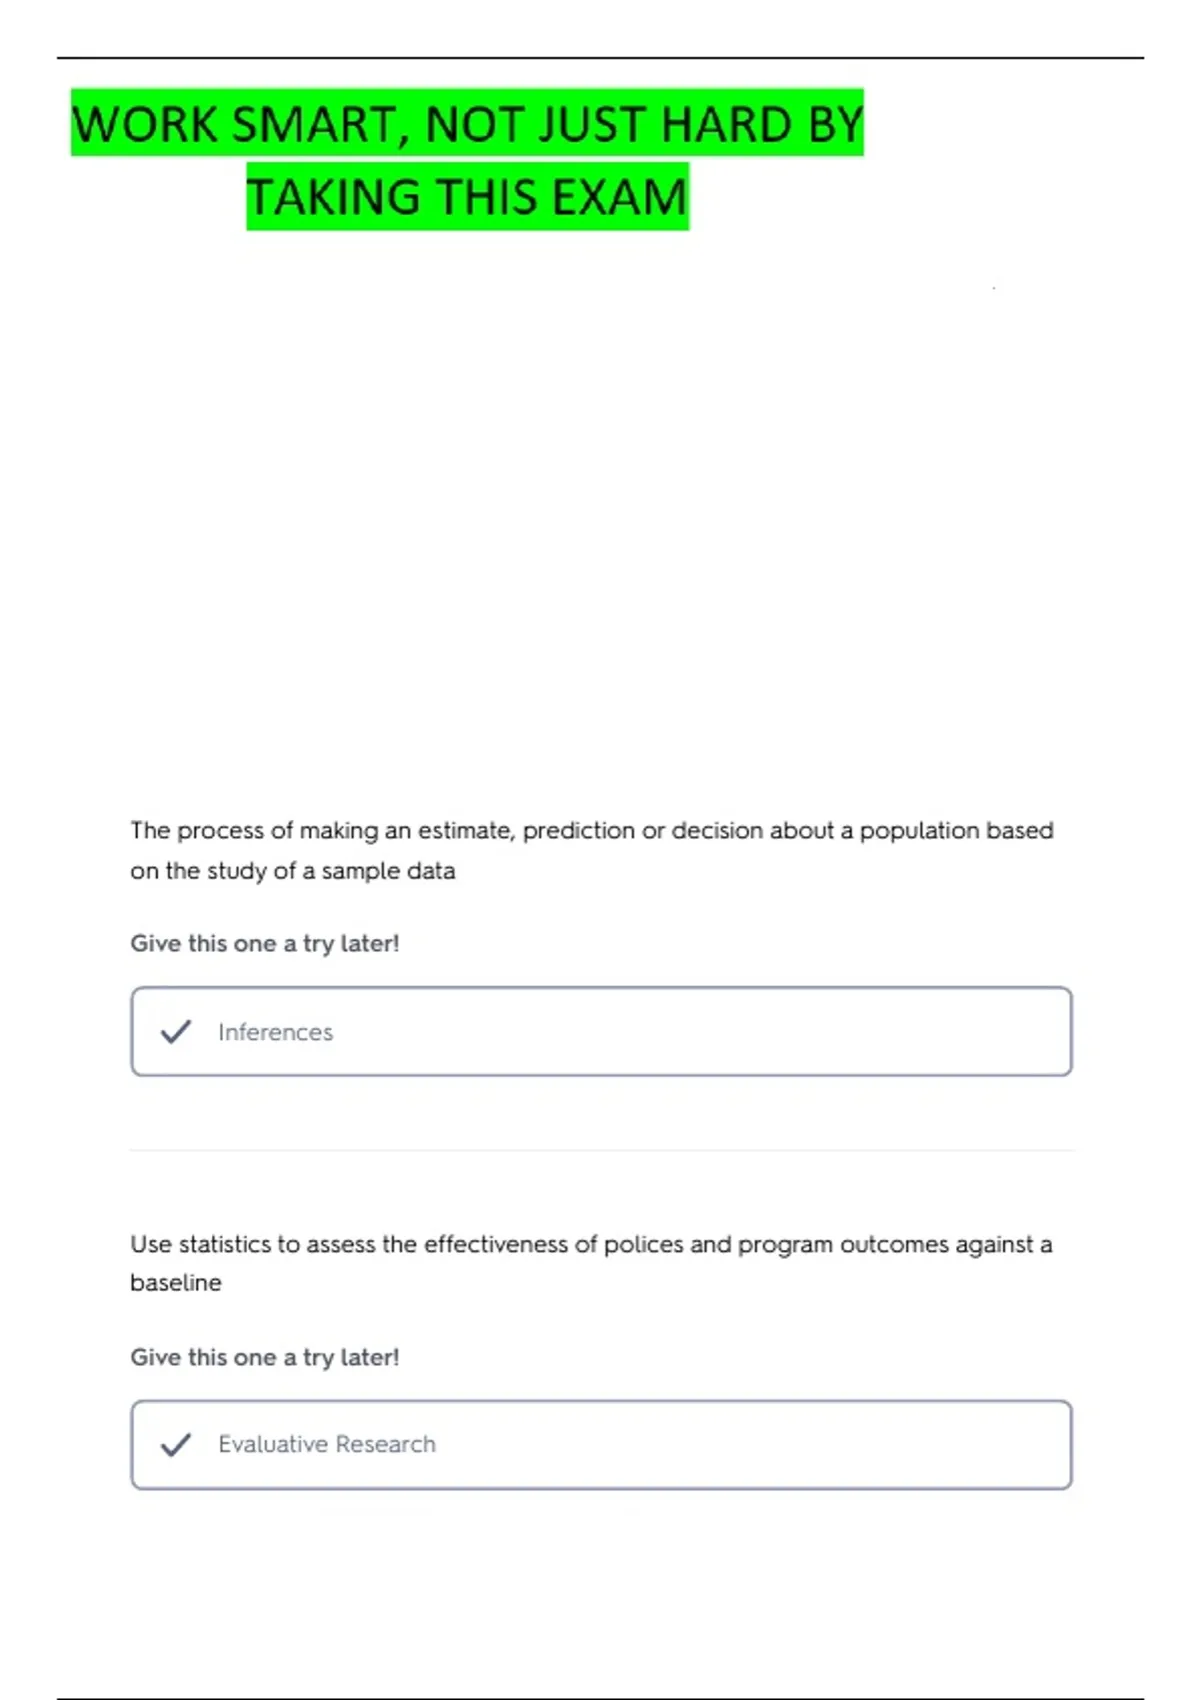
Task: Click the "Inferences" answer text
Action: tap(275, 1032)
